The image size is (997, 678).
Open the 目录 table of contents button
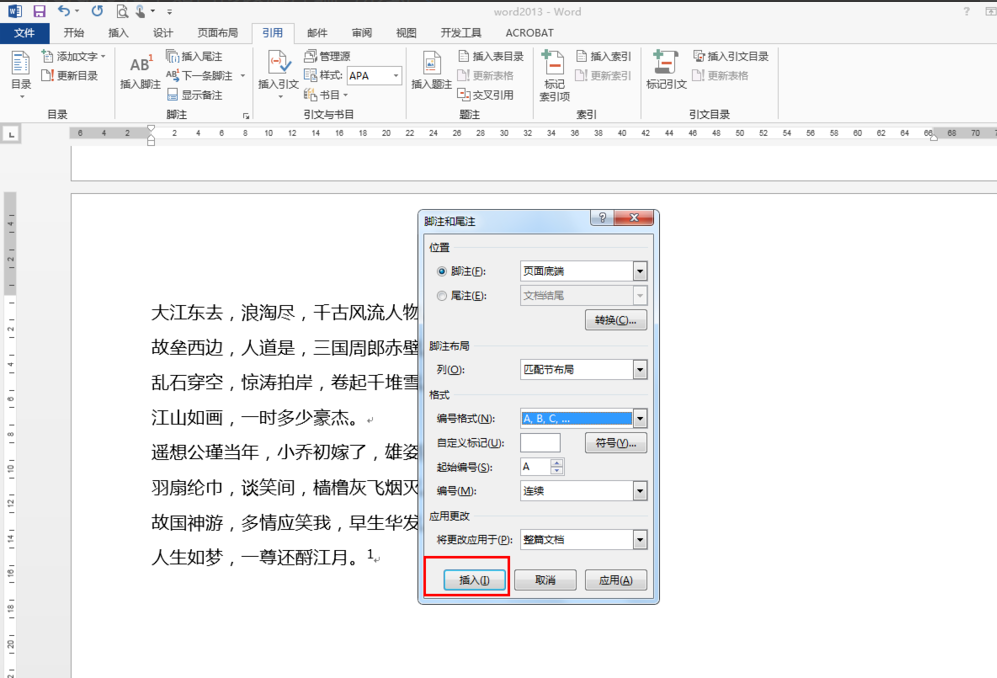pos(21,74)
